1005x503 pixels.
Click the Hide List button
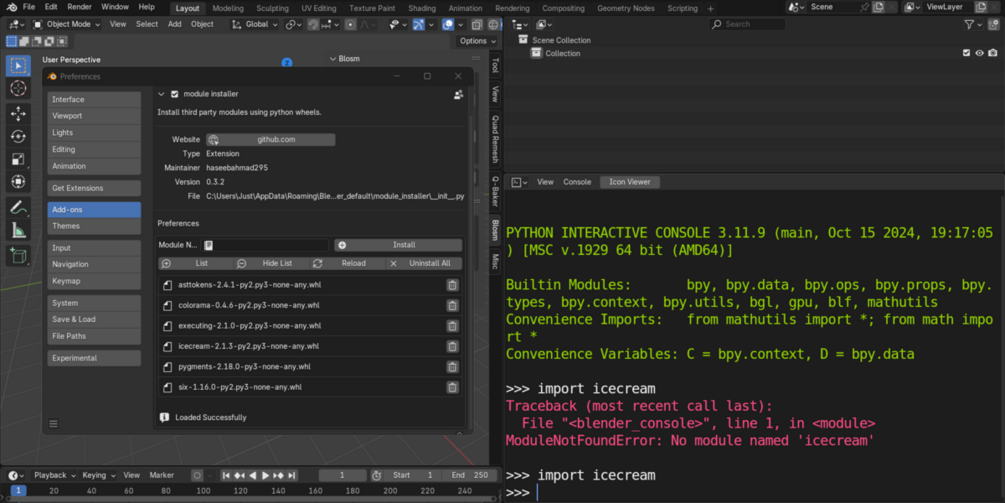point(272,264)
